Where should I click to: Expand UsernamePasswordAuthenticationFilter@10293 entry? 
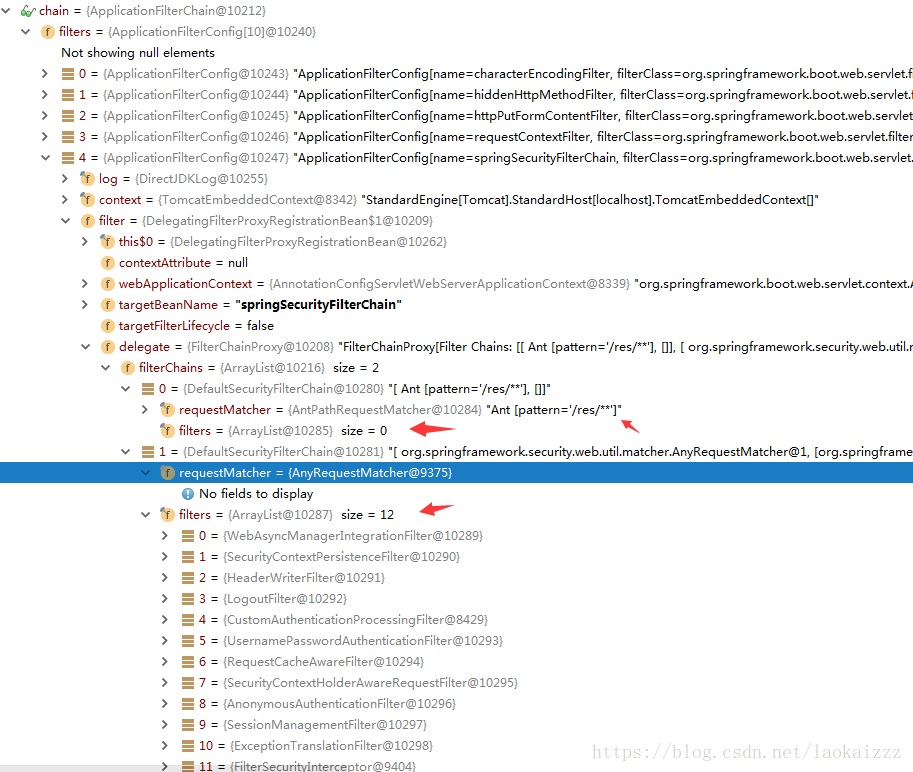[165, 640]
